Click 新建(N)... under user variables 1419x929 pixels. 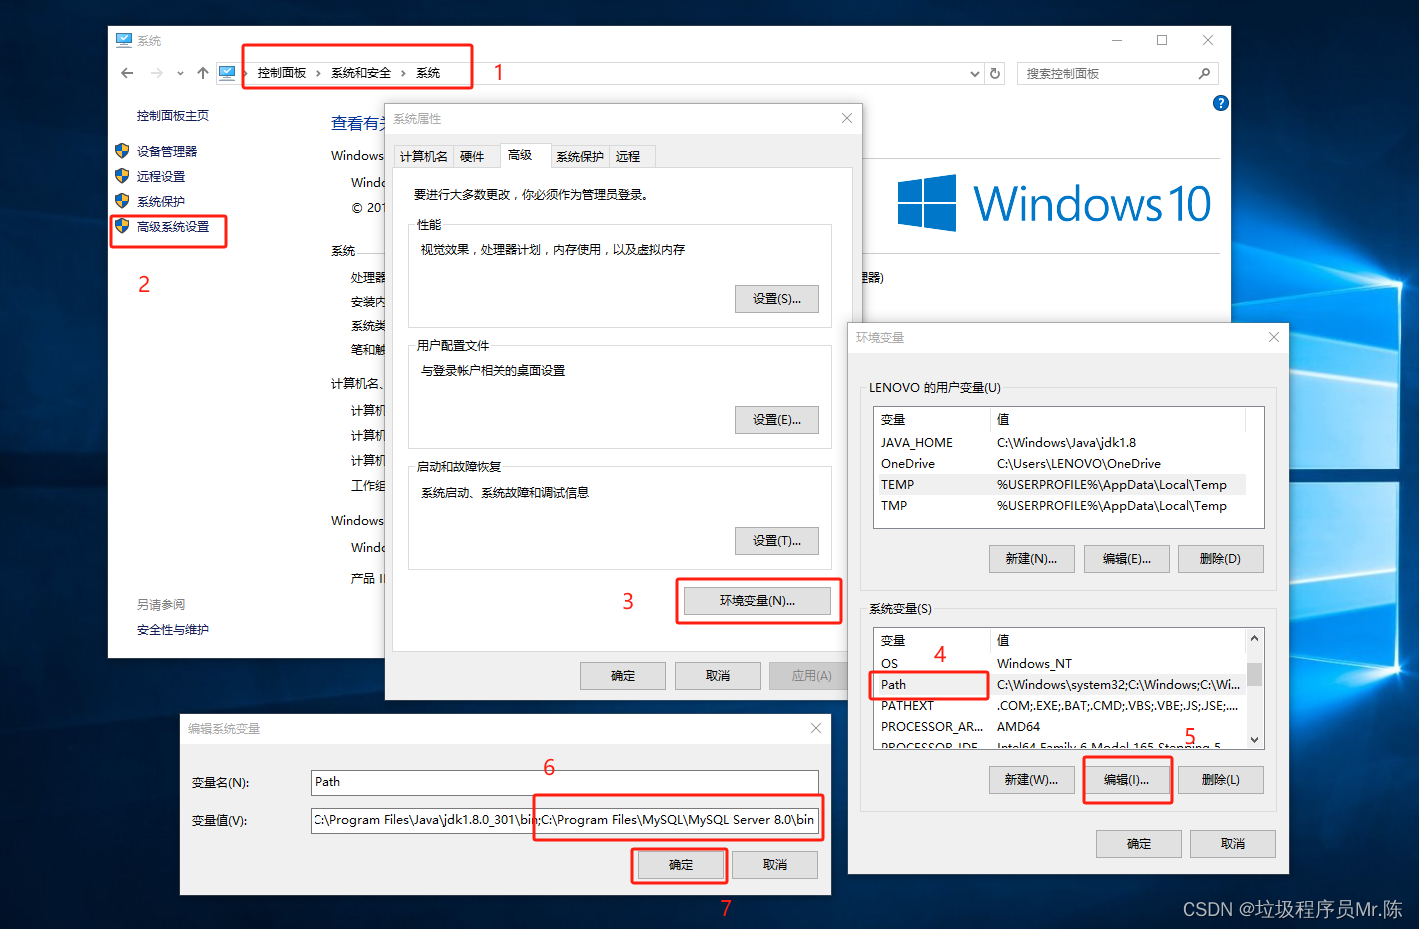point(1032,559)
